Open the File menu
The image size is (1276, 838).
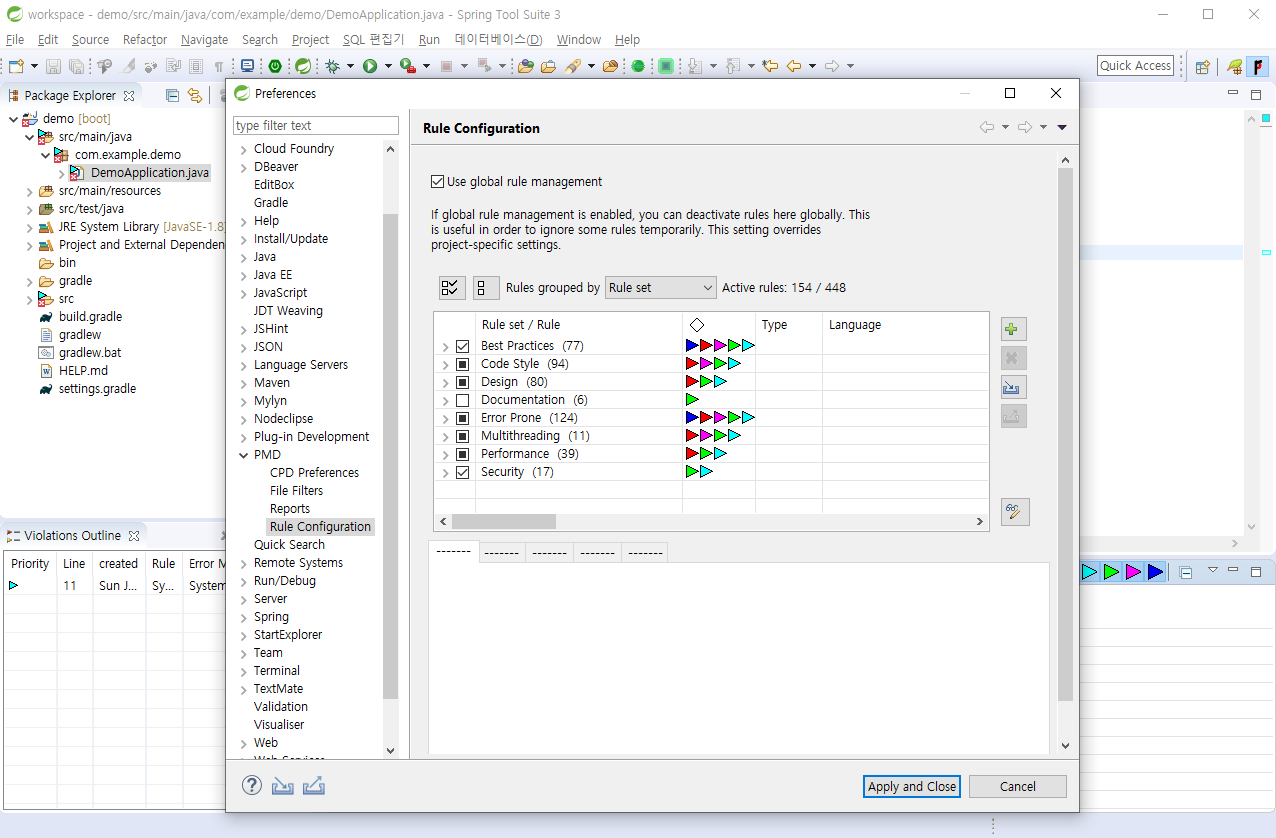tap(15, 40)
